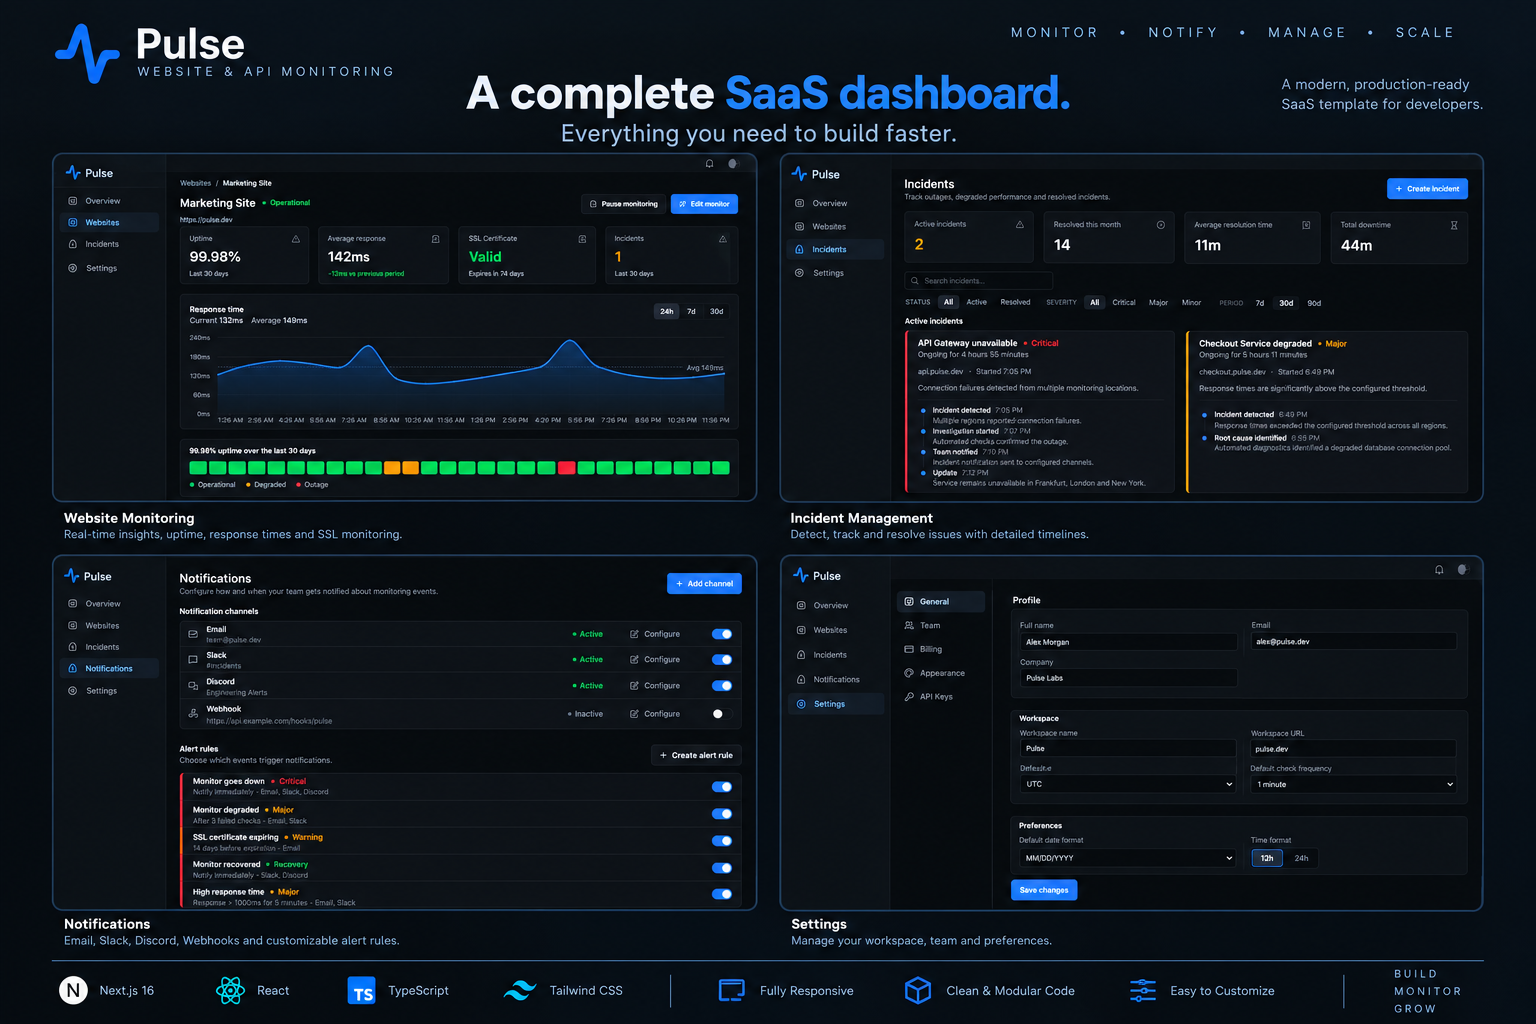Image resolution: width=1536 pixels, height=1024 pixels.
Task: Select the 30d period filter in Incidents
Action: click(1286, 303)
